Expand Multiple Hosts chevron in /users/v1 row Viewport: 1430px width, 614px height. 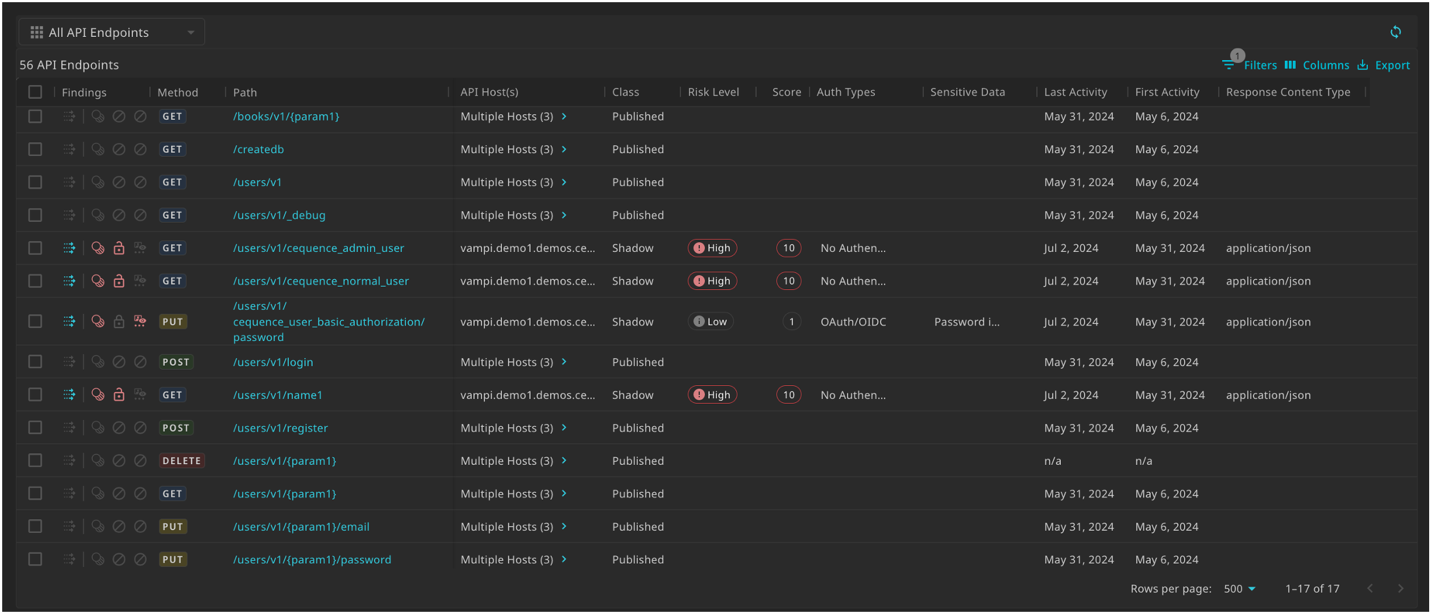coord(564,182)
